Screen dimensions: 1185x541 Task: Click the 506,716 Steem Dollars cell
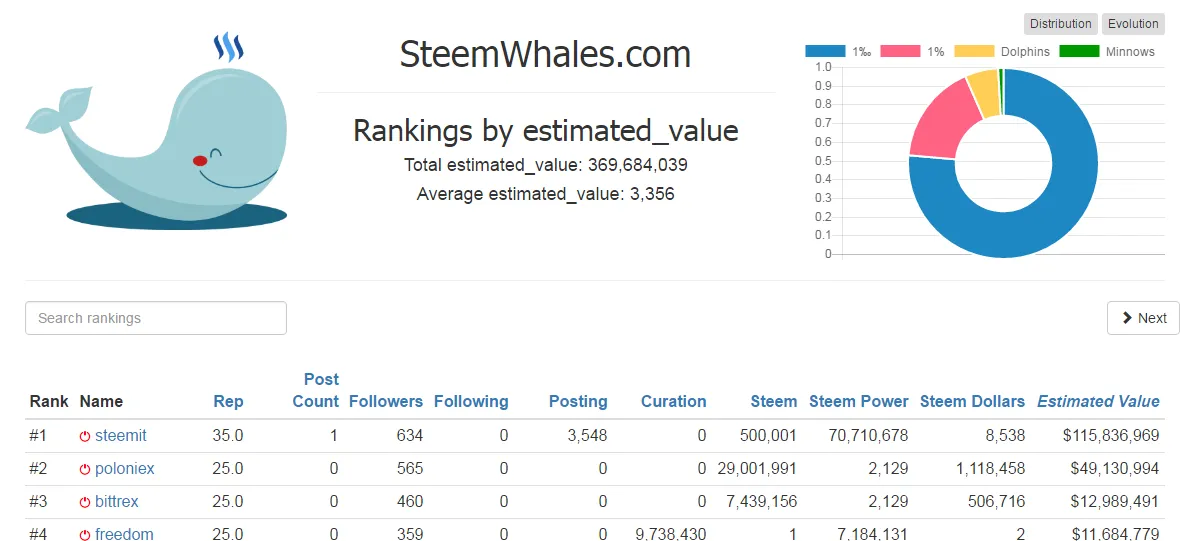coord(998,502)
